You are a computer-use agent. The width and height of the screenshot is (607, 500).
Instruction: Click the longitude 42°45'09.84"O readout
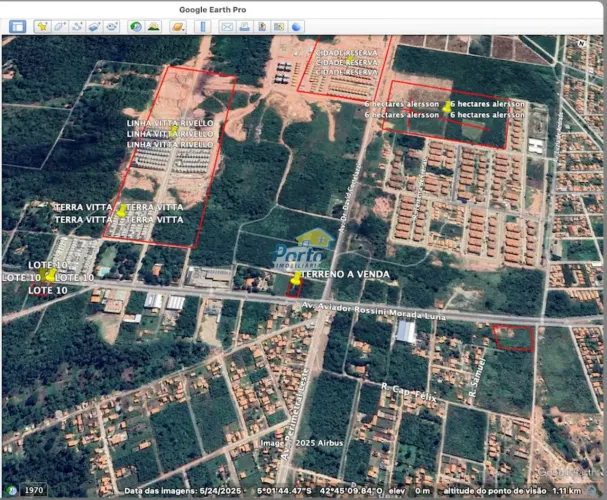pyautogui.click(x=351, y=491)
